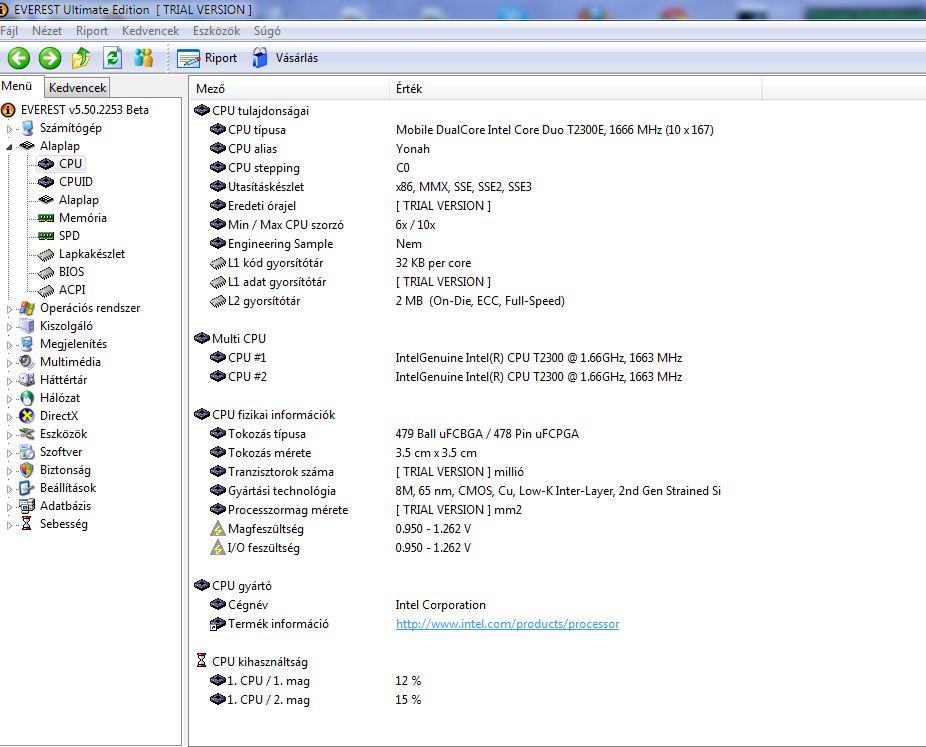Select the Számítógép computer icon
The height and width of the screenshot is (747, 926).
27,128
